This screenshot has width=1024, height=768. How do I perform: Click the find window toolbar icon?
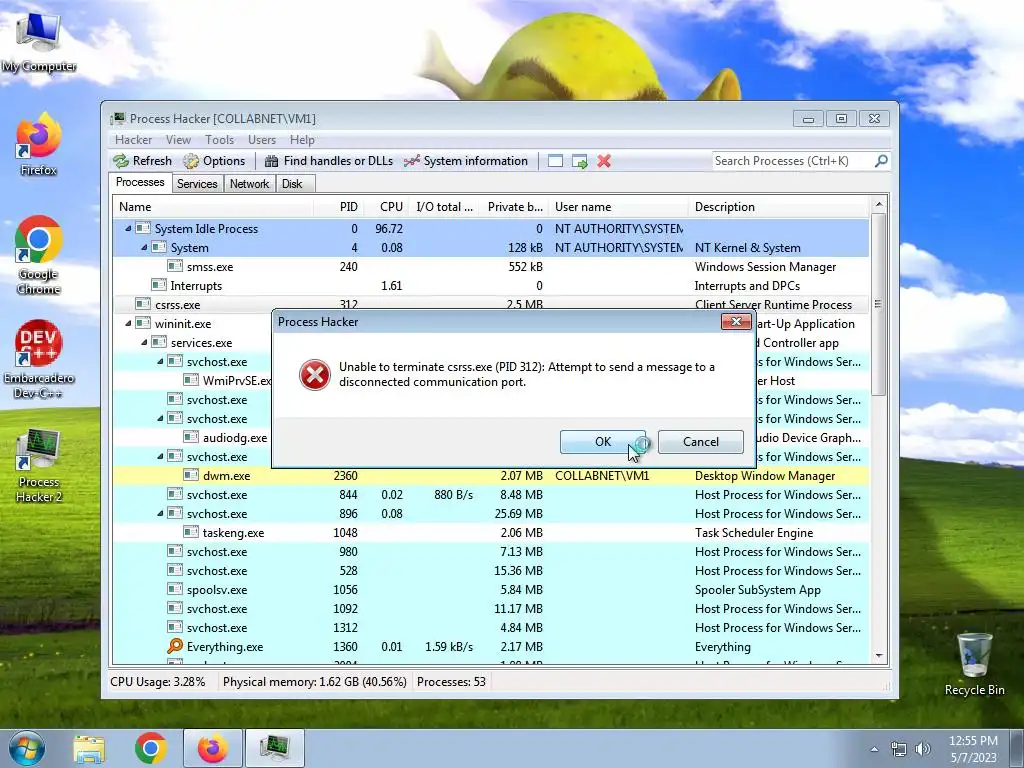[x=555, y=161]
